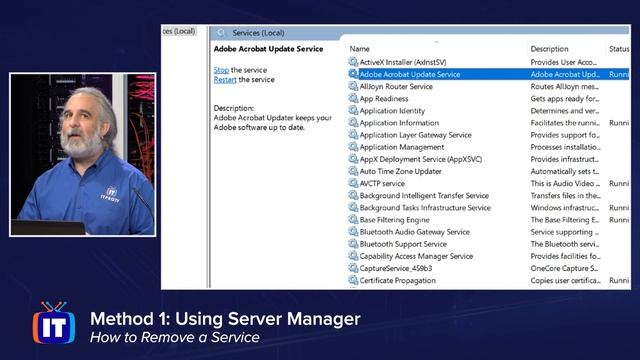Click the gear icon beside Background Tasks Infrastructure Service

point(353,207)
